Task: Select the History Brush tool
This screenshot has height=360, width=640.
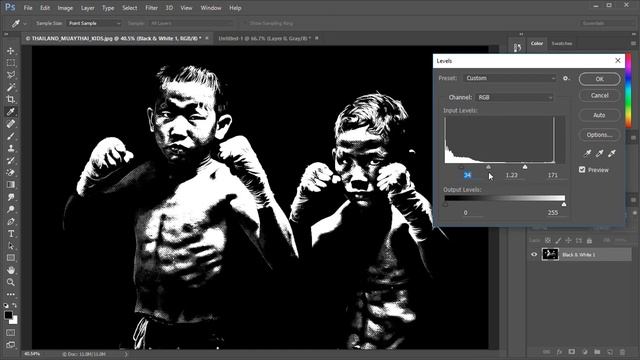Action: tap(11, 160)
